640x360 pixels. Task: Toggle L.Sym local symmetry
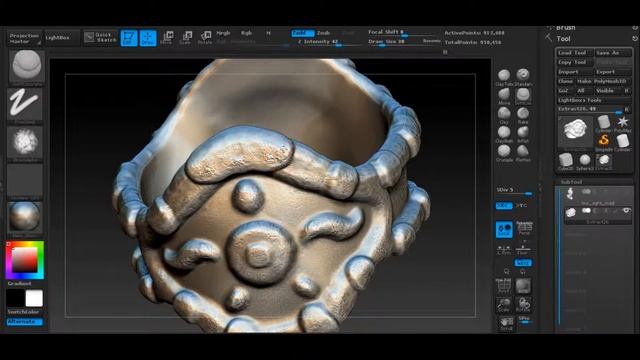coord(504,249)
